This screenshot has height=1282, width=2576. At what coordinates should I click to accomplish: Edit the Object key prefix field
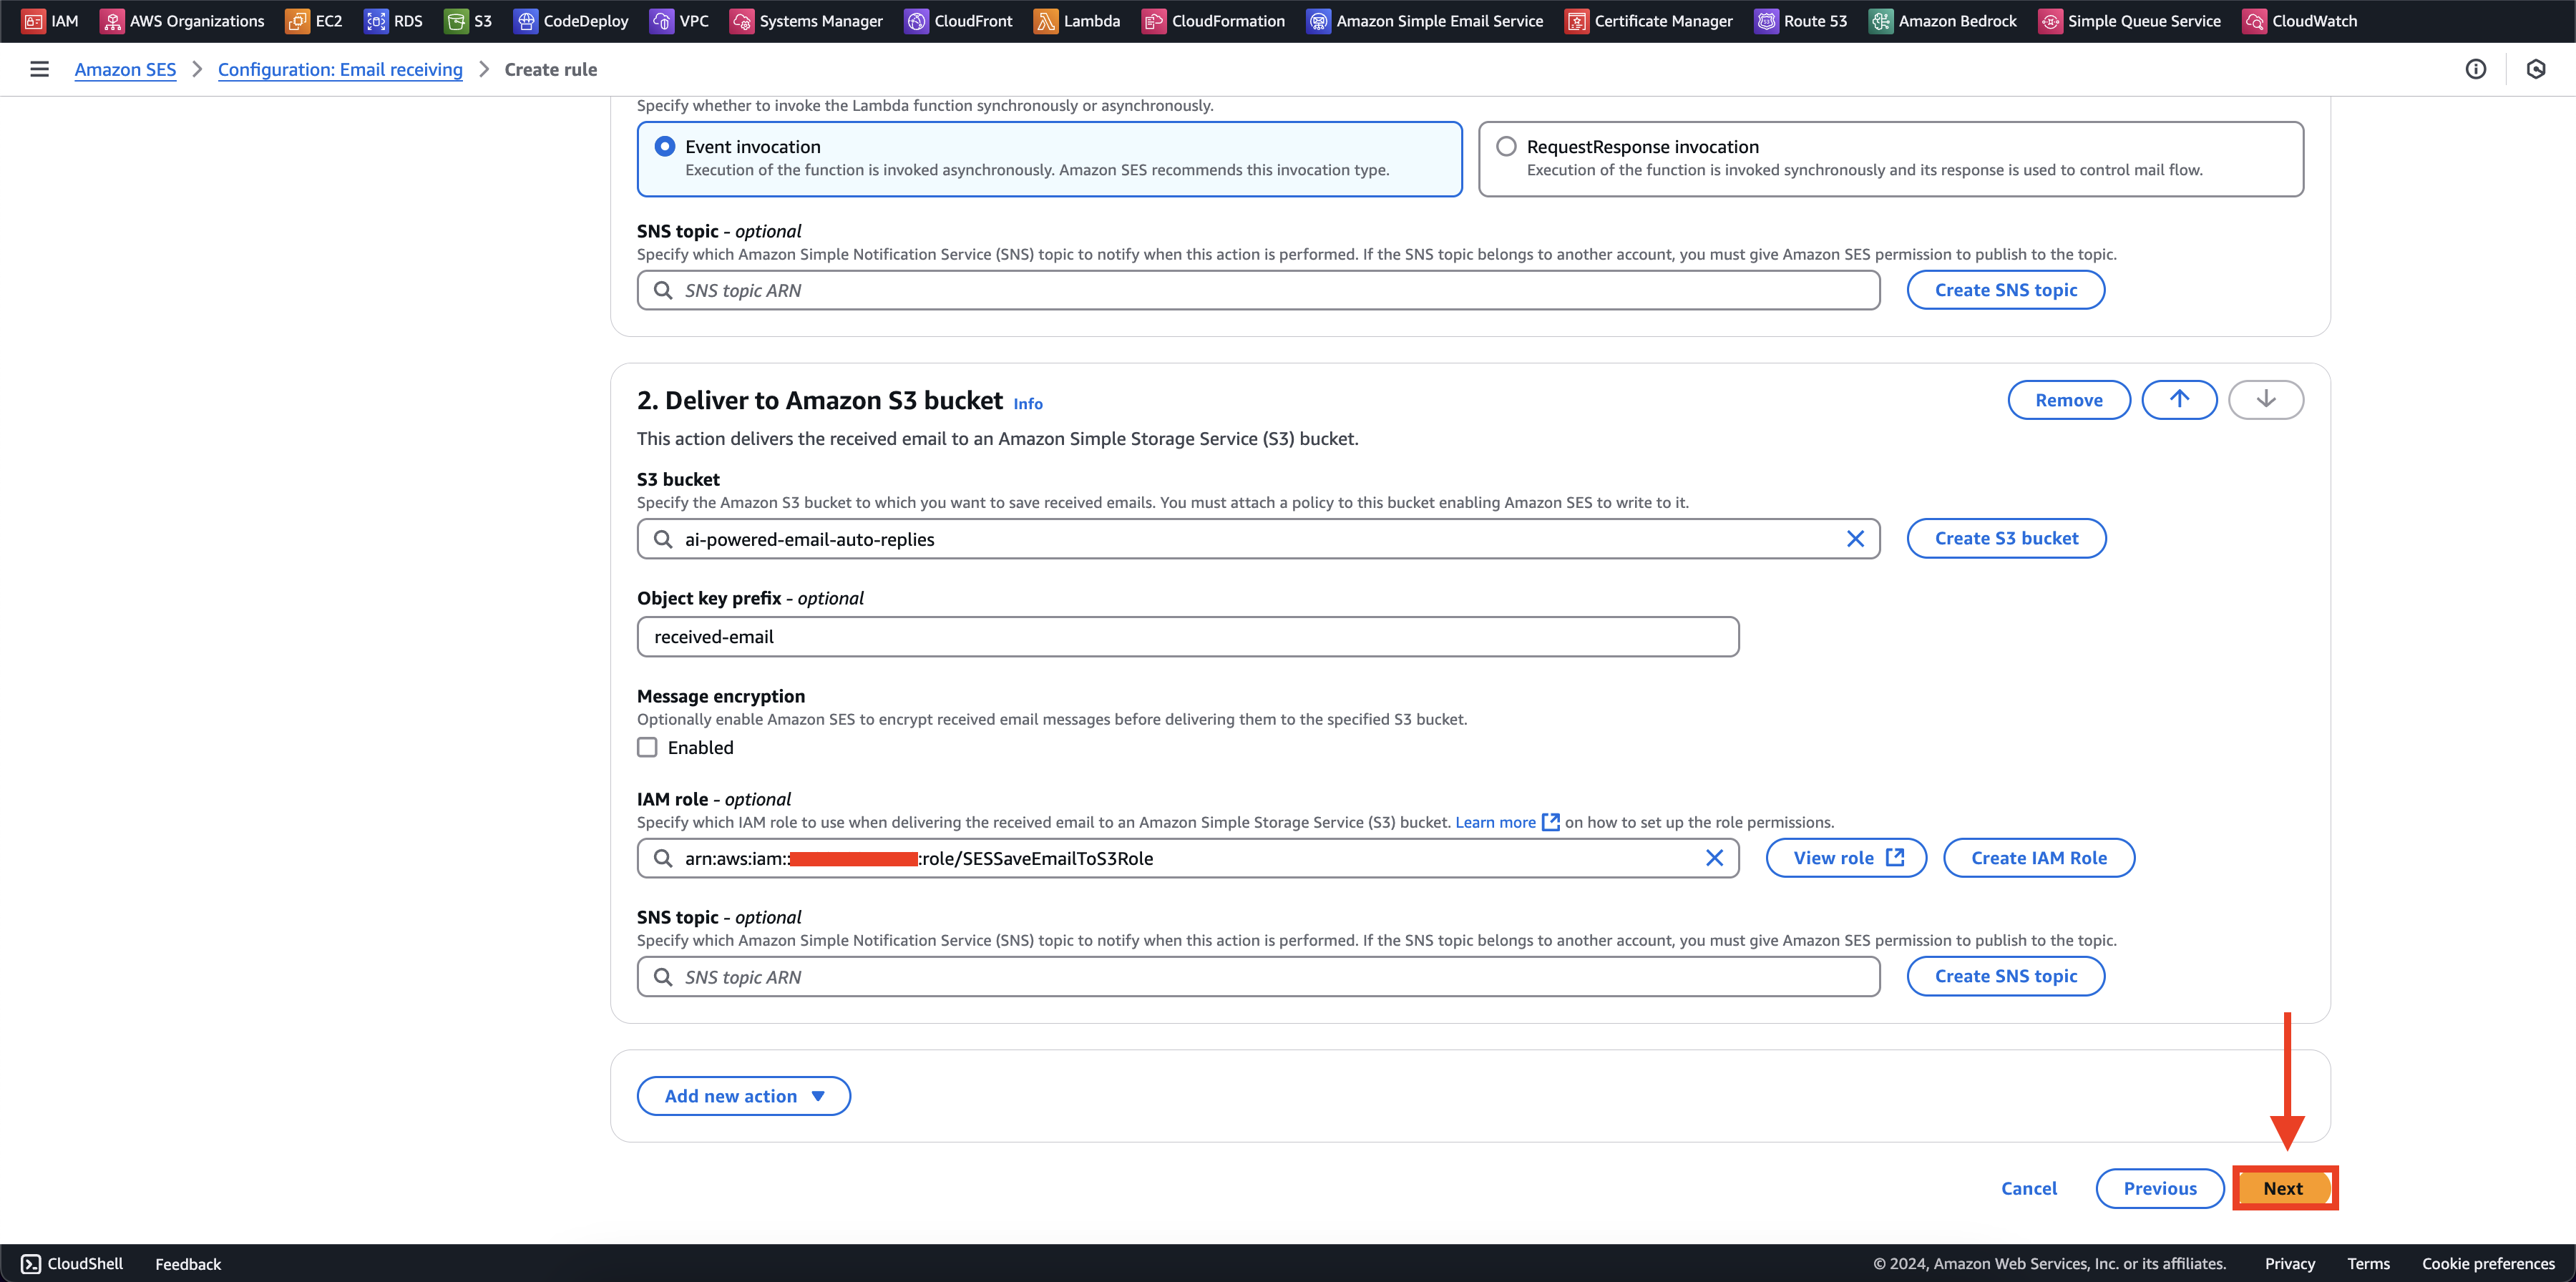[x=1188, y=637]
